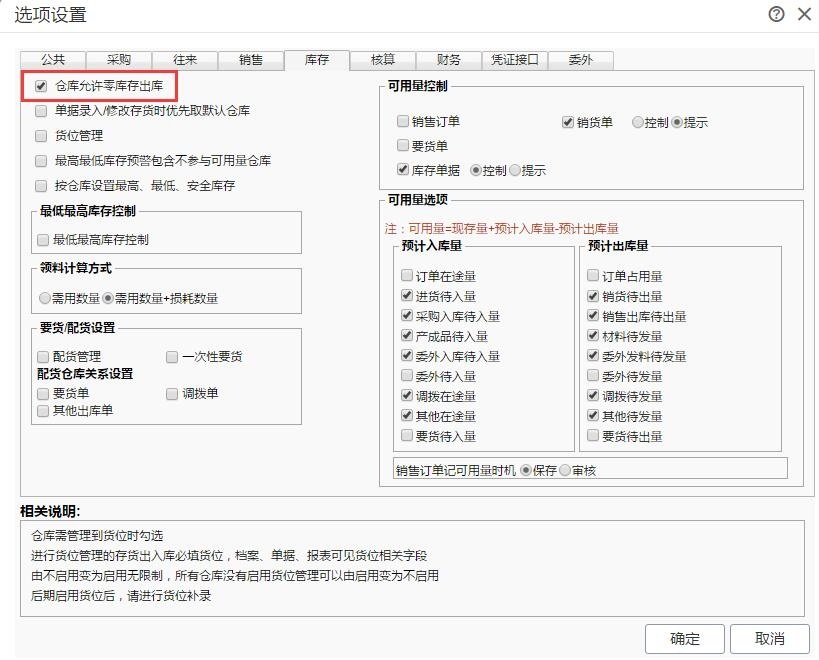Enable 货位管理 checkbox
The width and height of the screenshot is (819, 660).
click(41, 136)
